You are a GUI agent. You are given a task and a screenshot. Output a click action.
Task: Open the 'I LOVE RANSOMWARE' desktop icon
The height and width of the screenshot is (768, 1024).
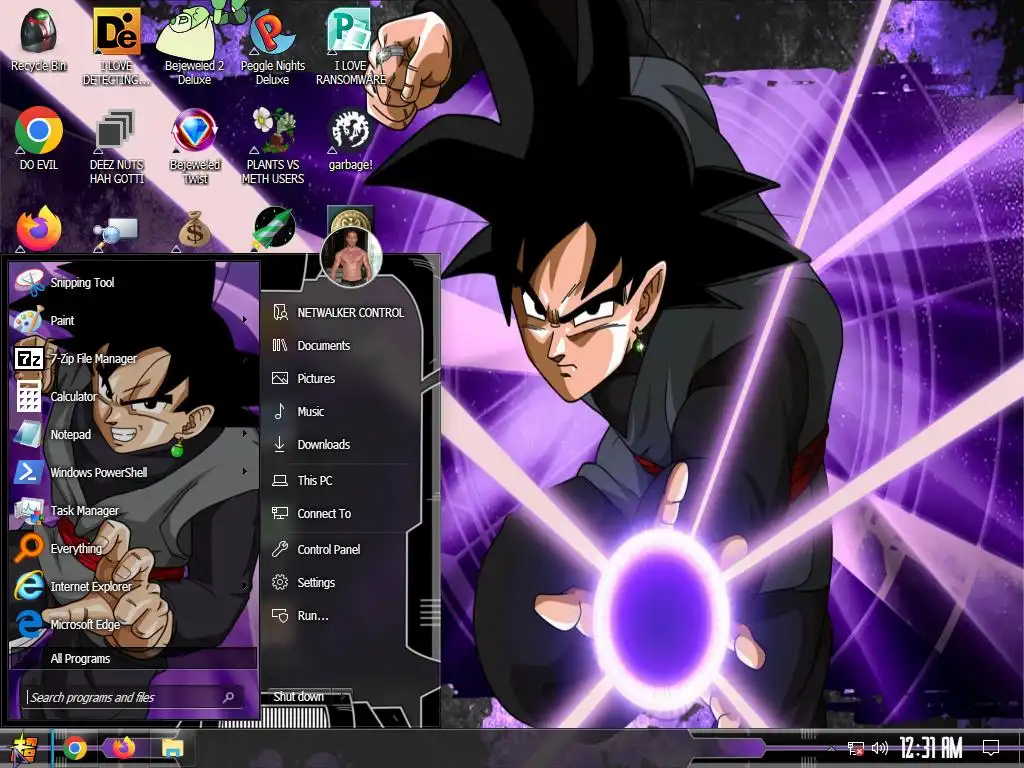coord(351,46)
